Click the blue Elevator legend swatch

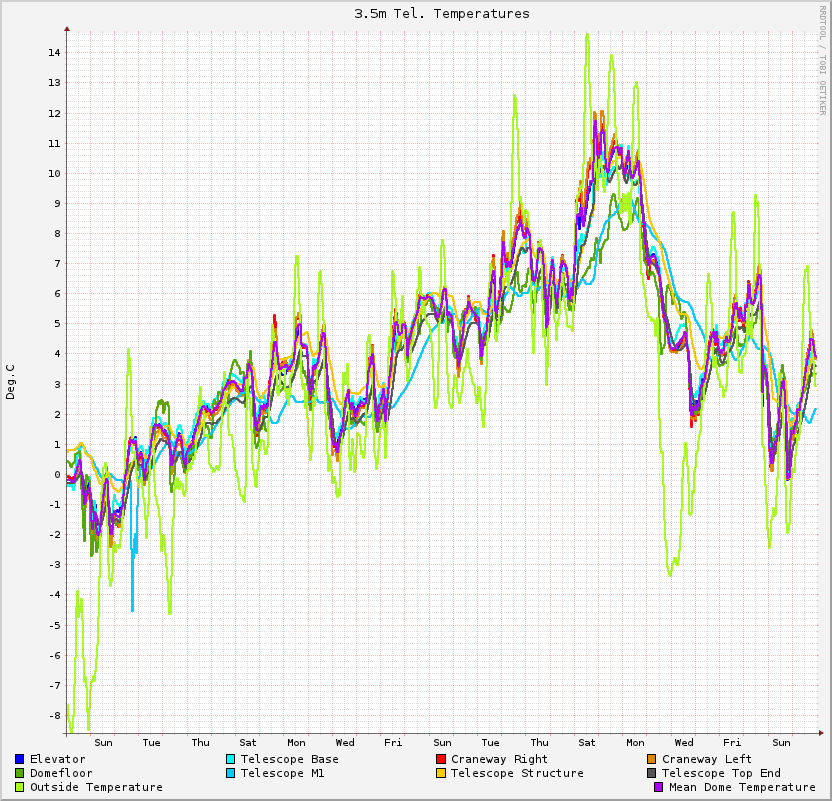point(20,759)
